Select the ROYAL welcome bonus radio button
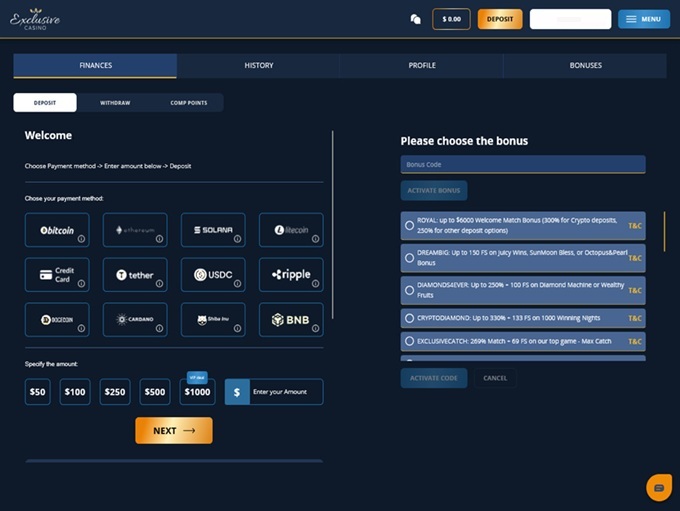This screenshot has width=680, height=511. pyautogui.click(x=410, y=226)
